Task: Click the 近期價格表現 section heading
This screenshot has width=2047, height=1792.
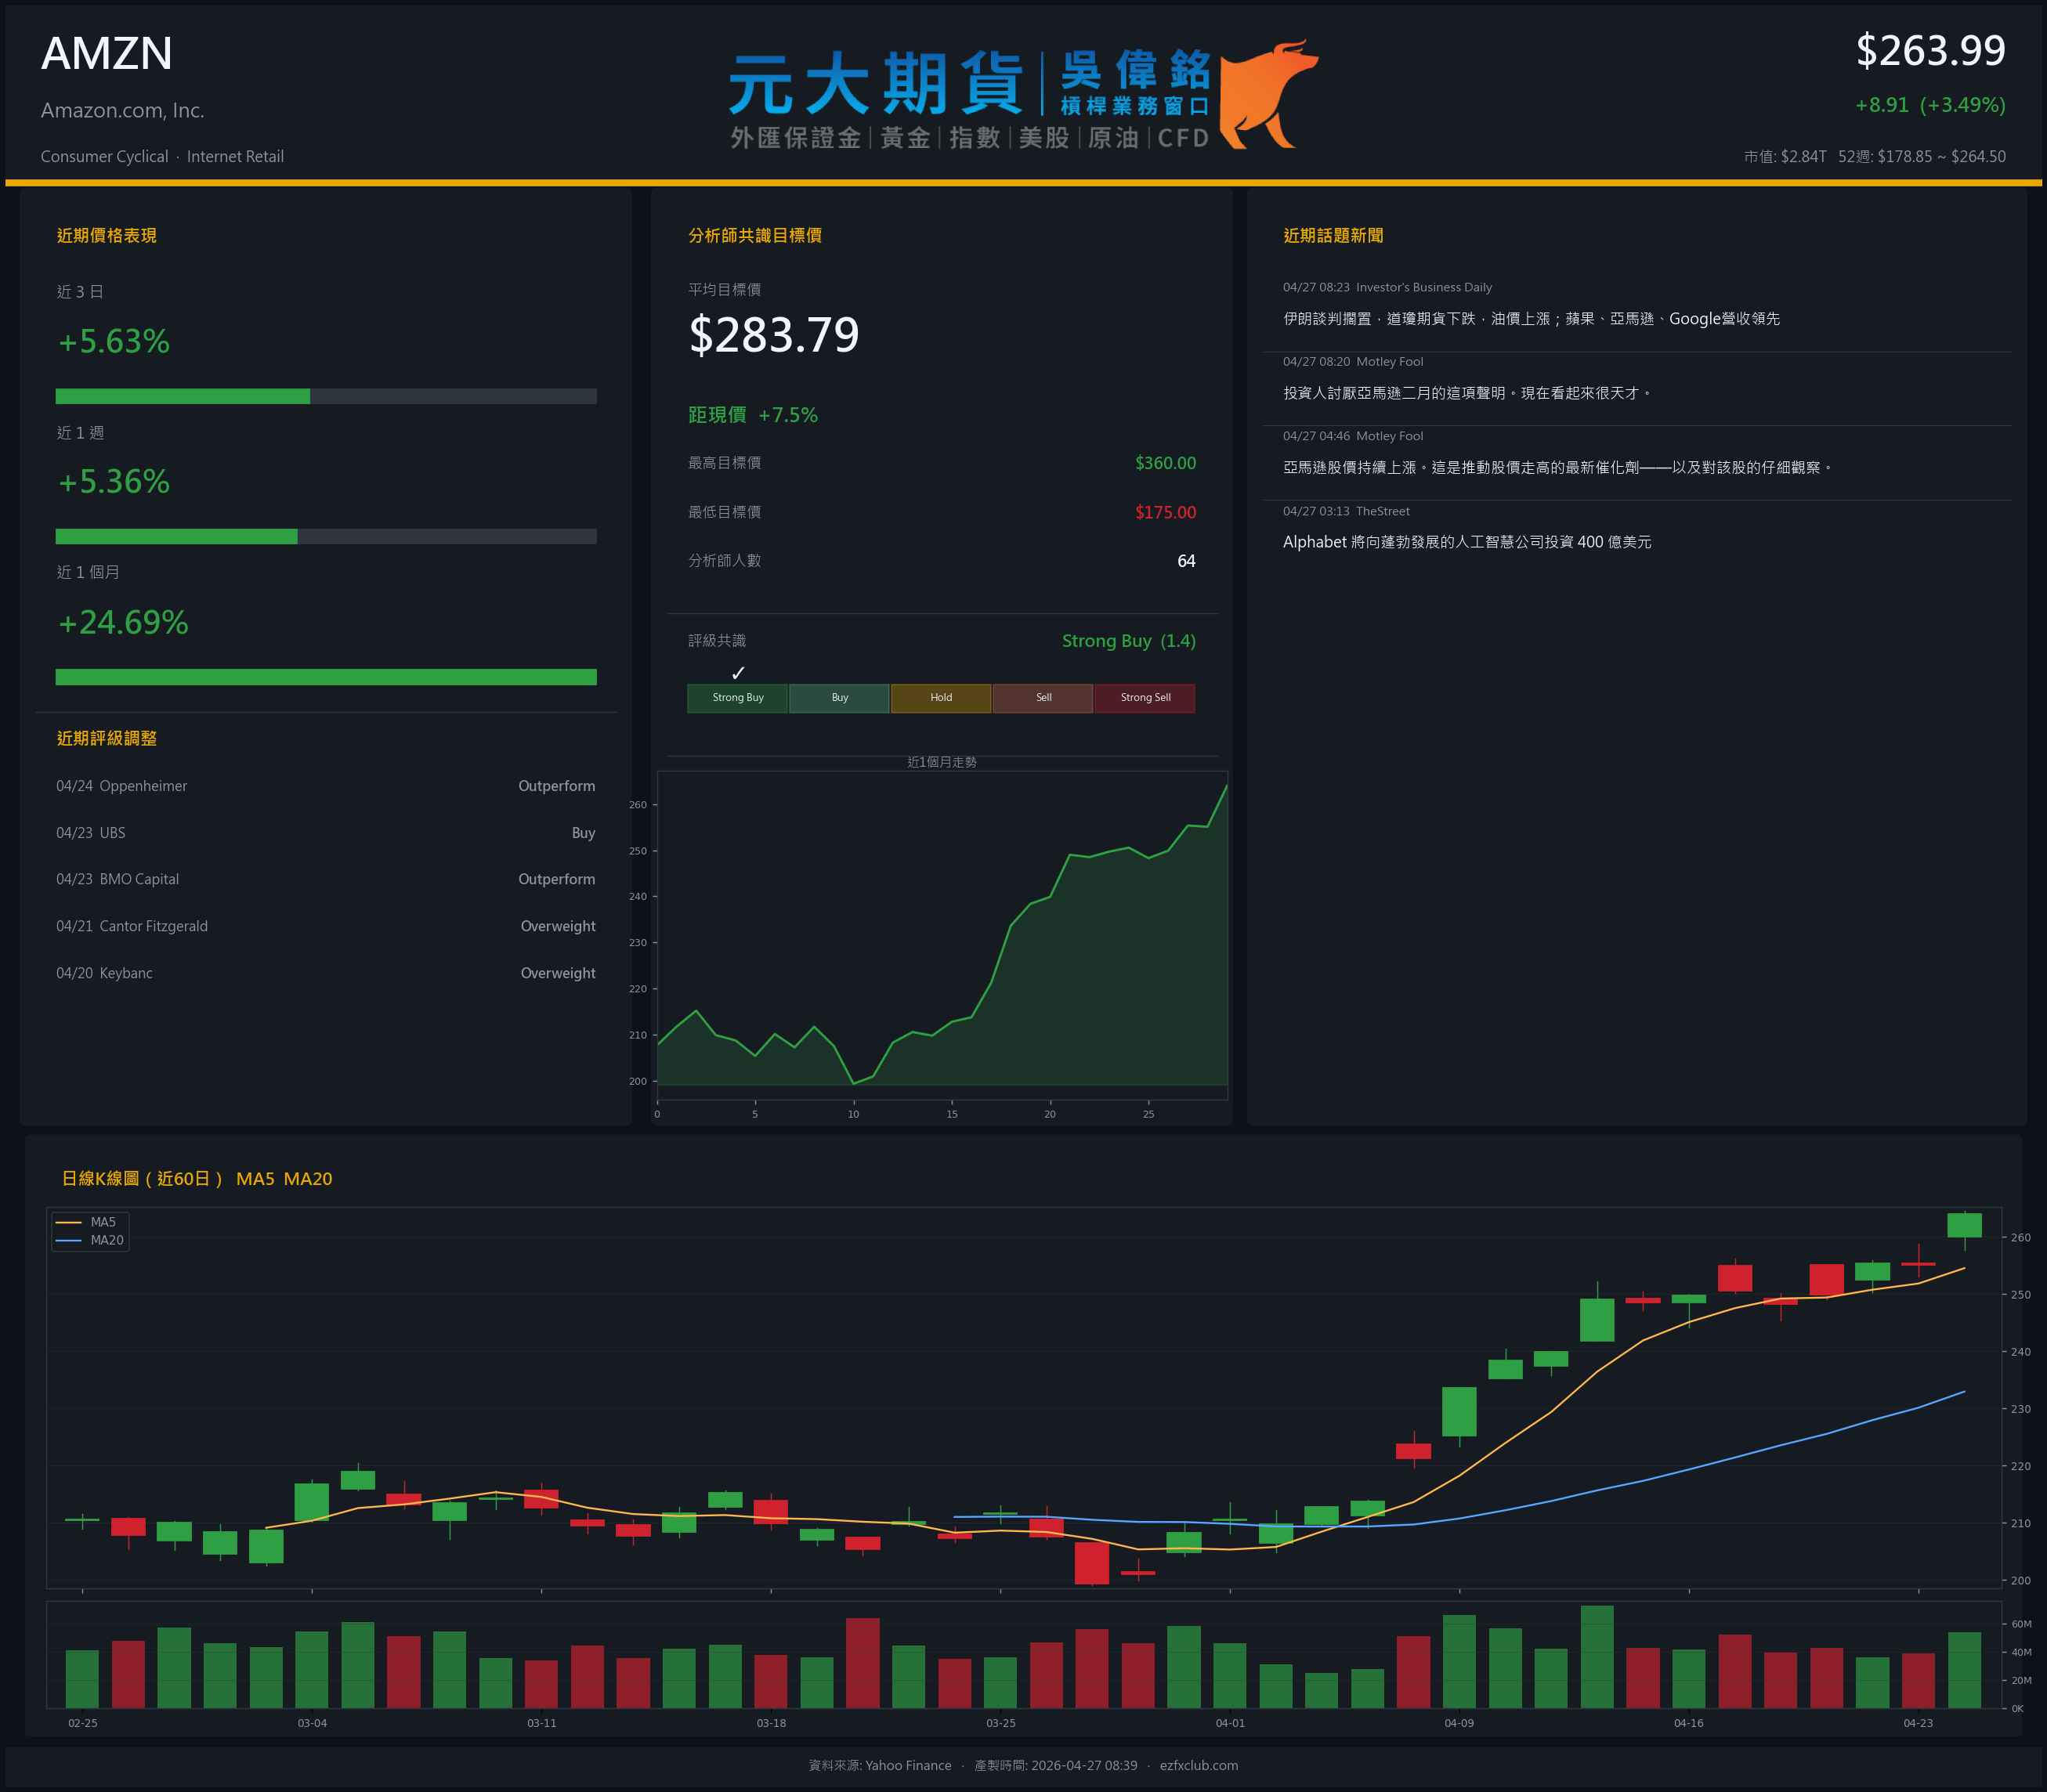Action: [x=107, y=236]
